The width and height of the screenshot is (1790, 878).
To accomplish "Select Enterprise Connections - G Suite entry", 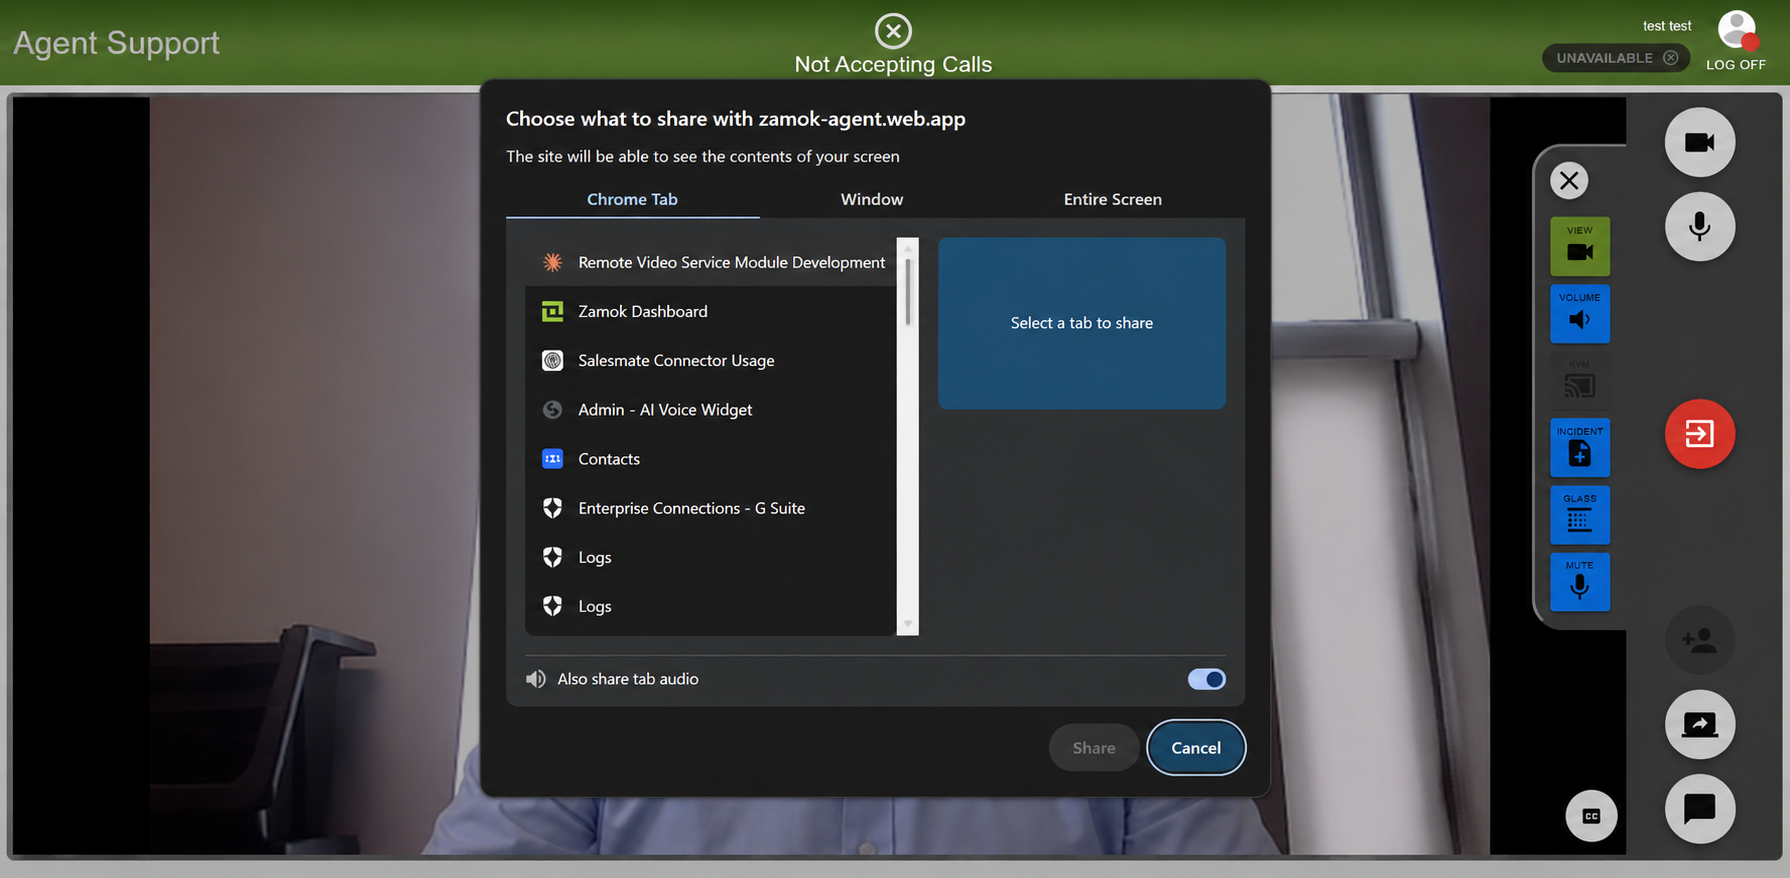I will (711, 507).
